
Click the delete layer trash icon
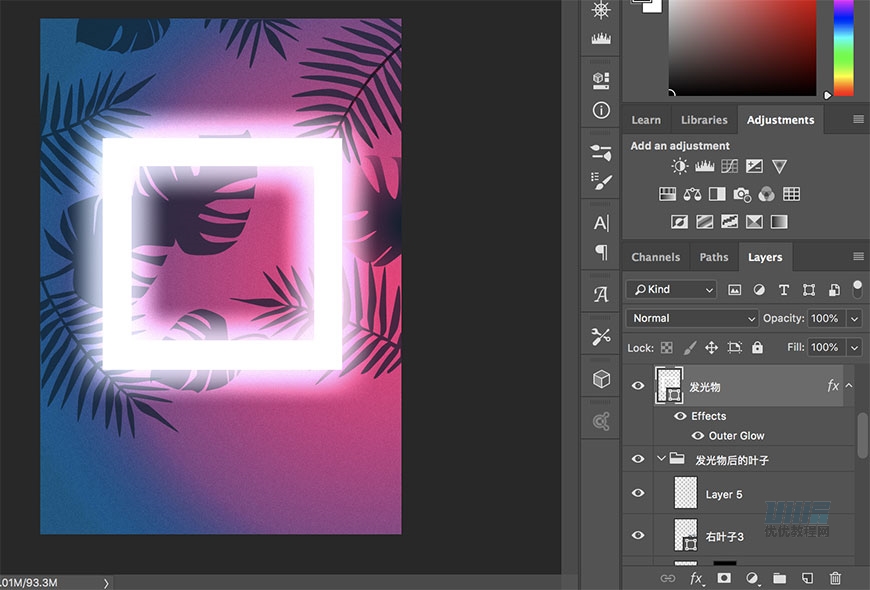pos(835,578)
